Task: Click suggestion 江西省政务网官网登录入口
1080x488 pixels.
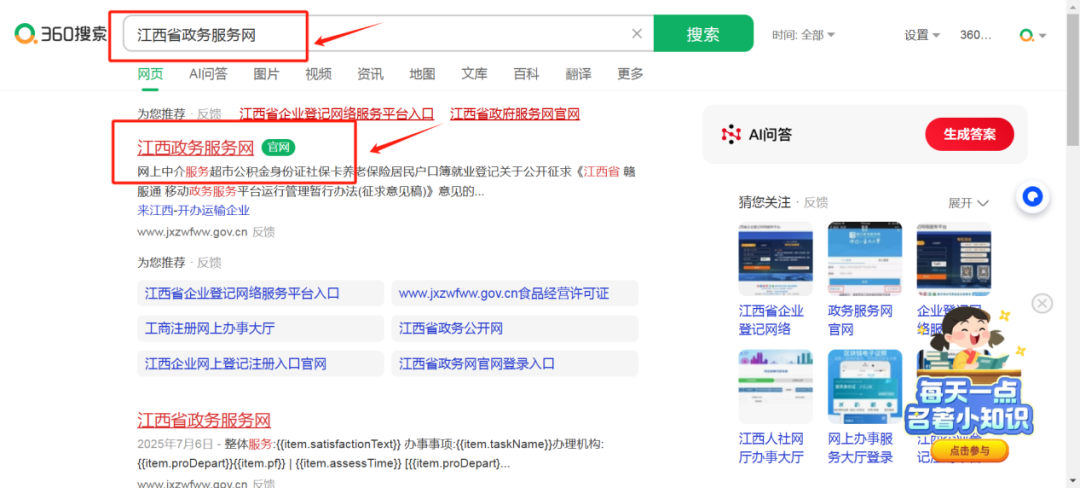Action: (515, 363)
